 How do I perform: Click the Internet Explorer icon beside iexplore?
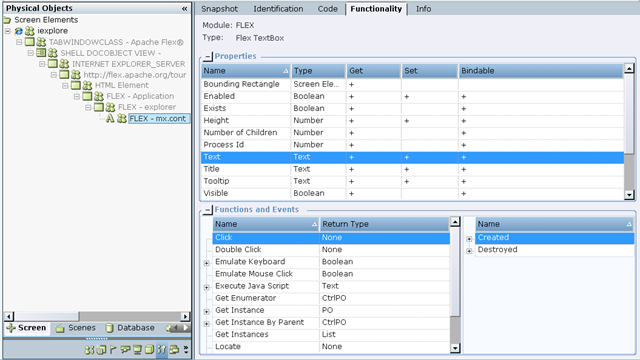coord(18,31)
